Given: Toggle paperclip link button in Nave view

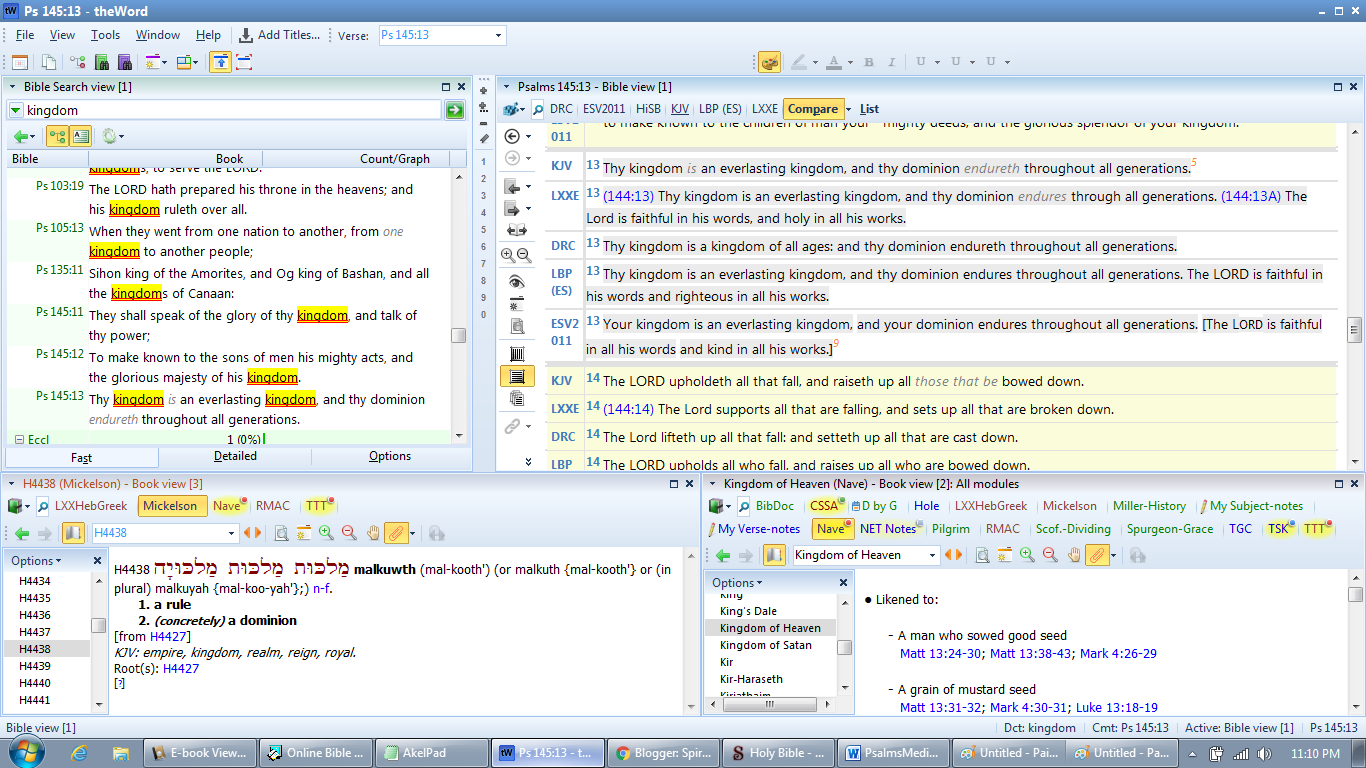Looking at the screenshot, I should [1098, 555].
